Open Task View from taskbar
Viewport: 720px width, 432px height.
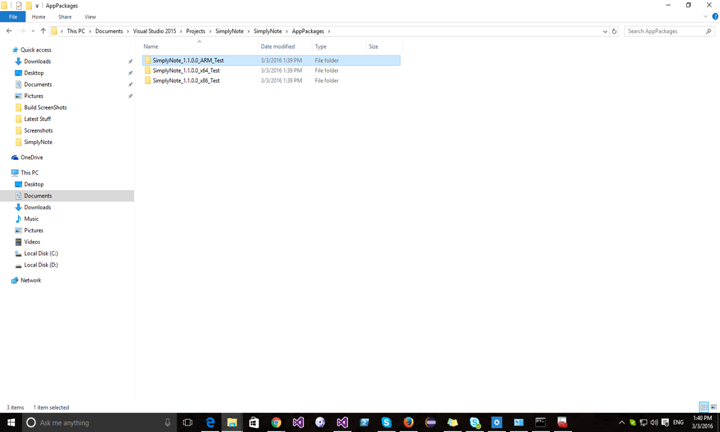[x=187, y=422]
